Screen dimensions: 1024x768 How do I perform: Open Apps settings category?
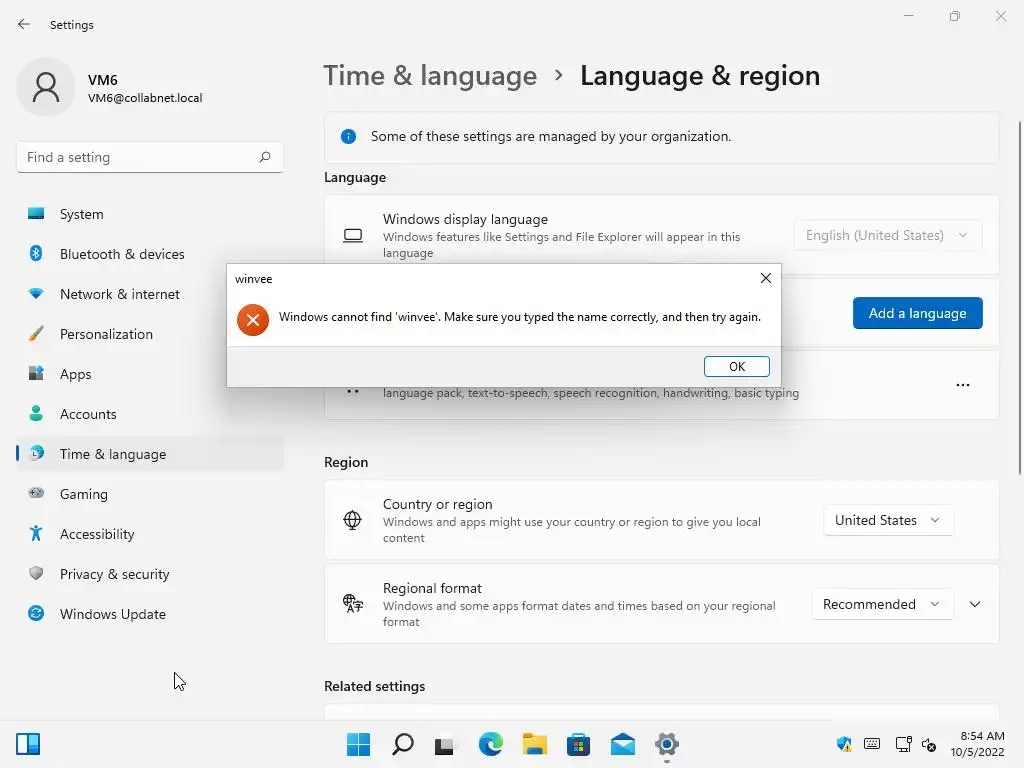point(150,374)
